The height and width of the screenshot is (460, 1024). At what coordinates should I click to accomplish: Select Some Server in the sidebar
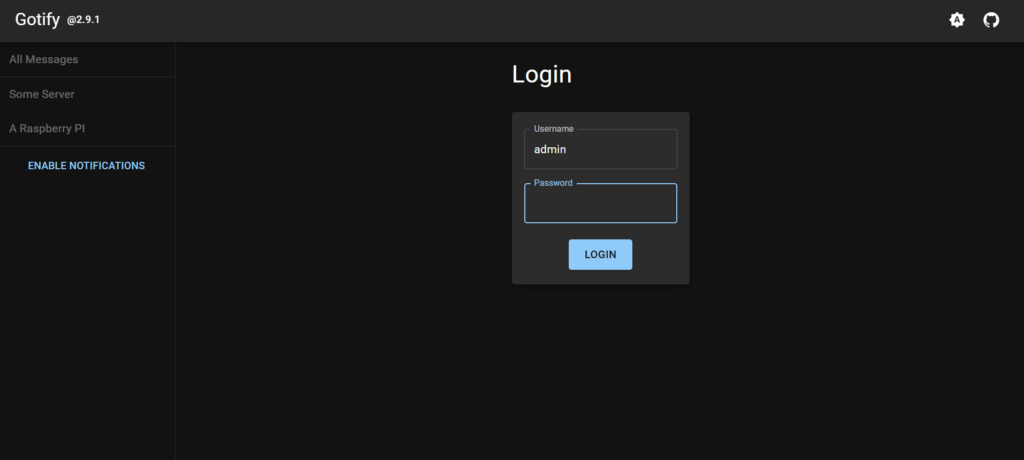pyautogui.click(x=88, y=94)
